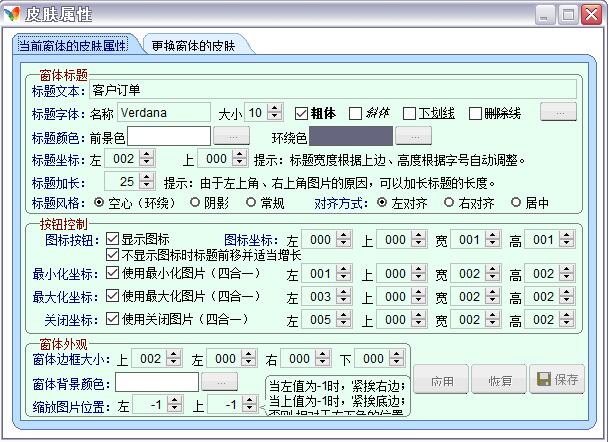Select the 当前窗体的皮肤属性 tab
609x442 pixels.
coord(73,46)
